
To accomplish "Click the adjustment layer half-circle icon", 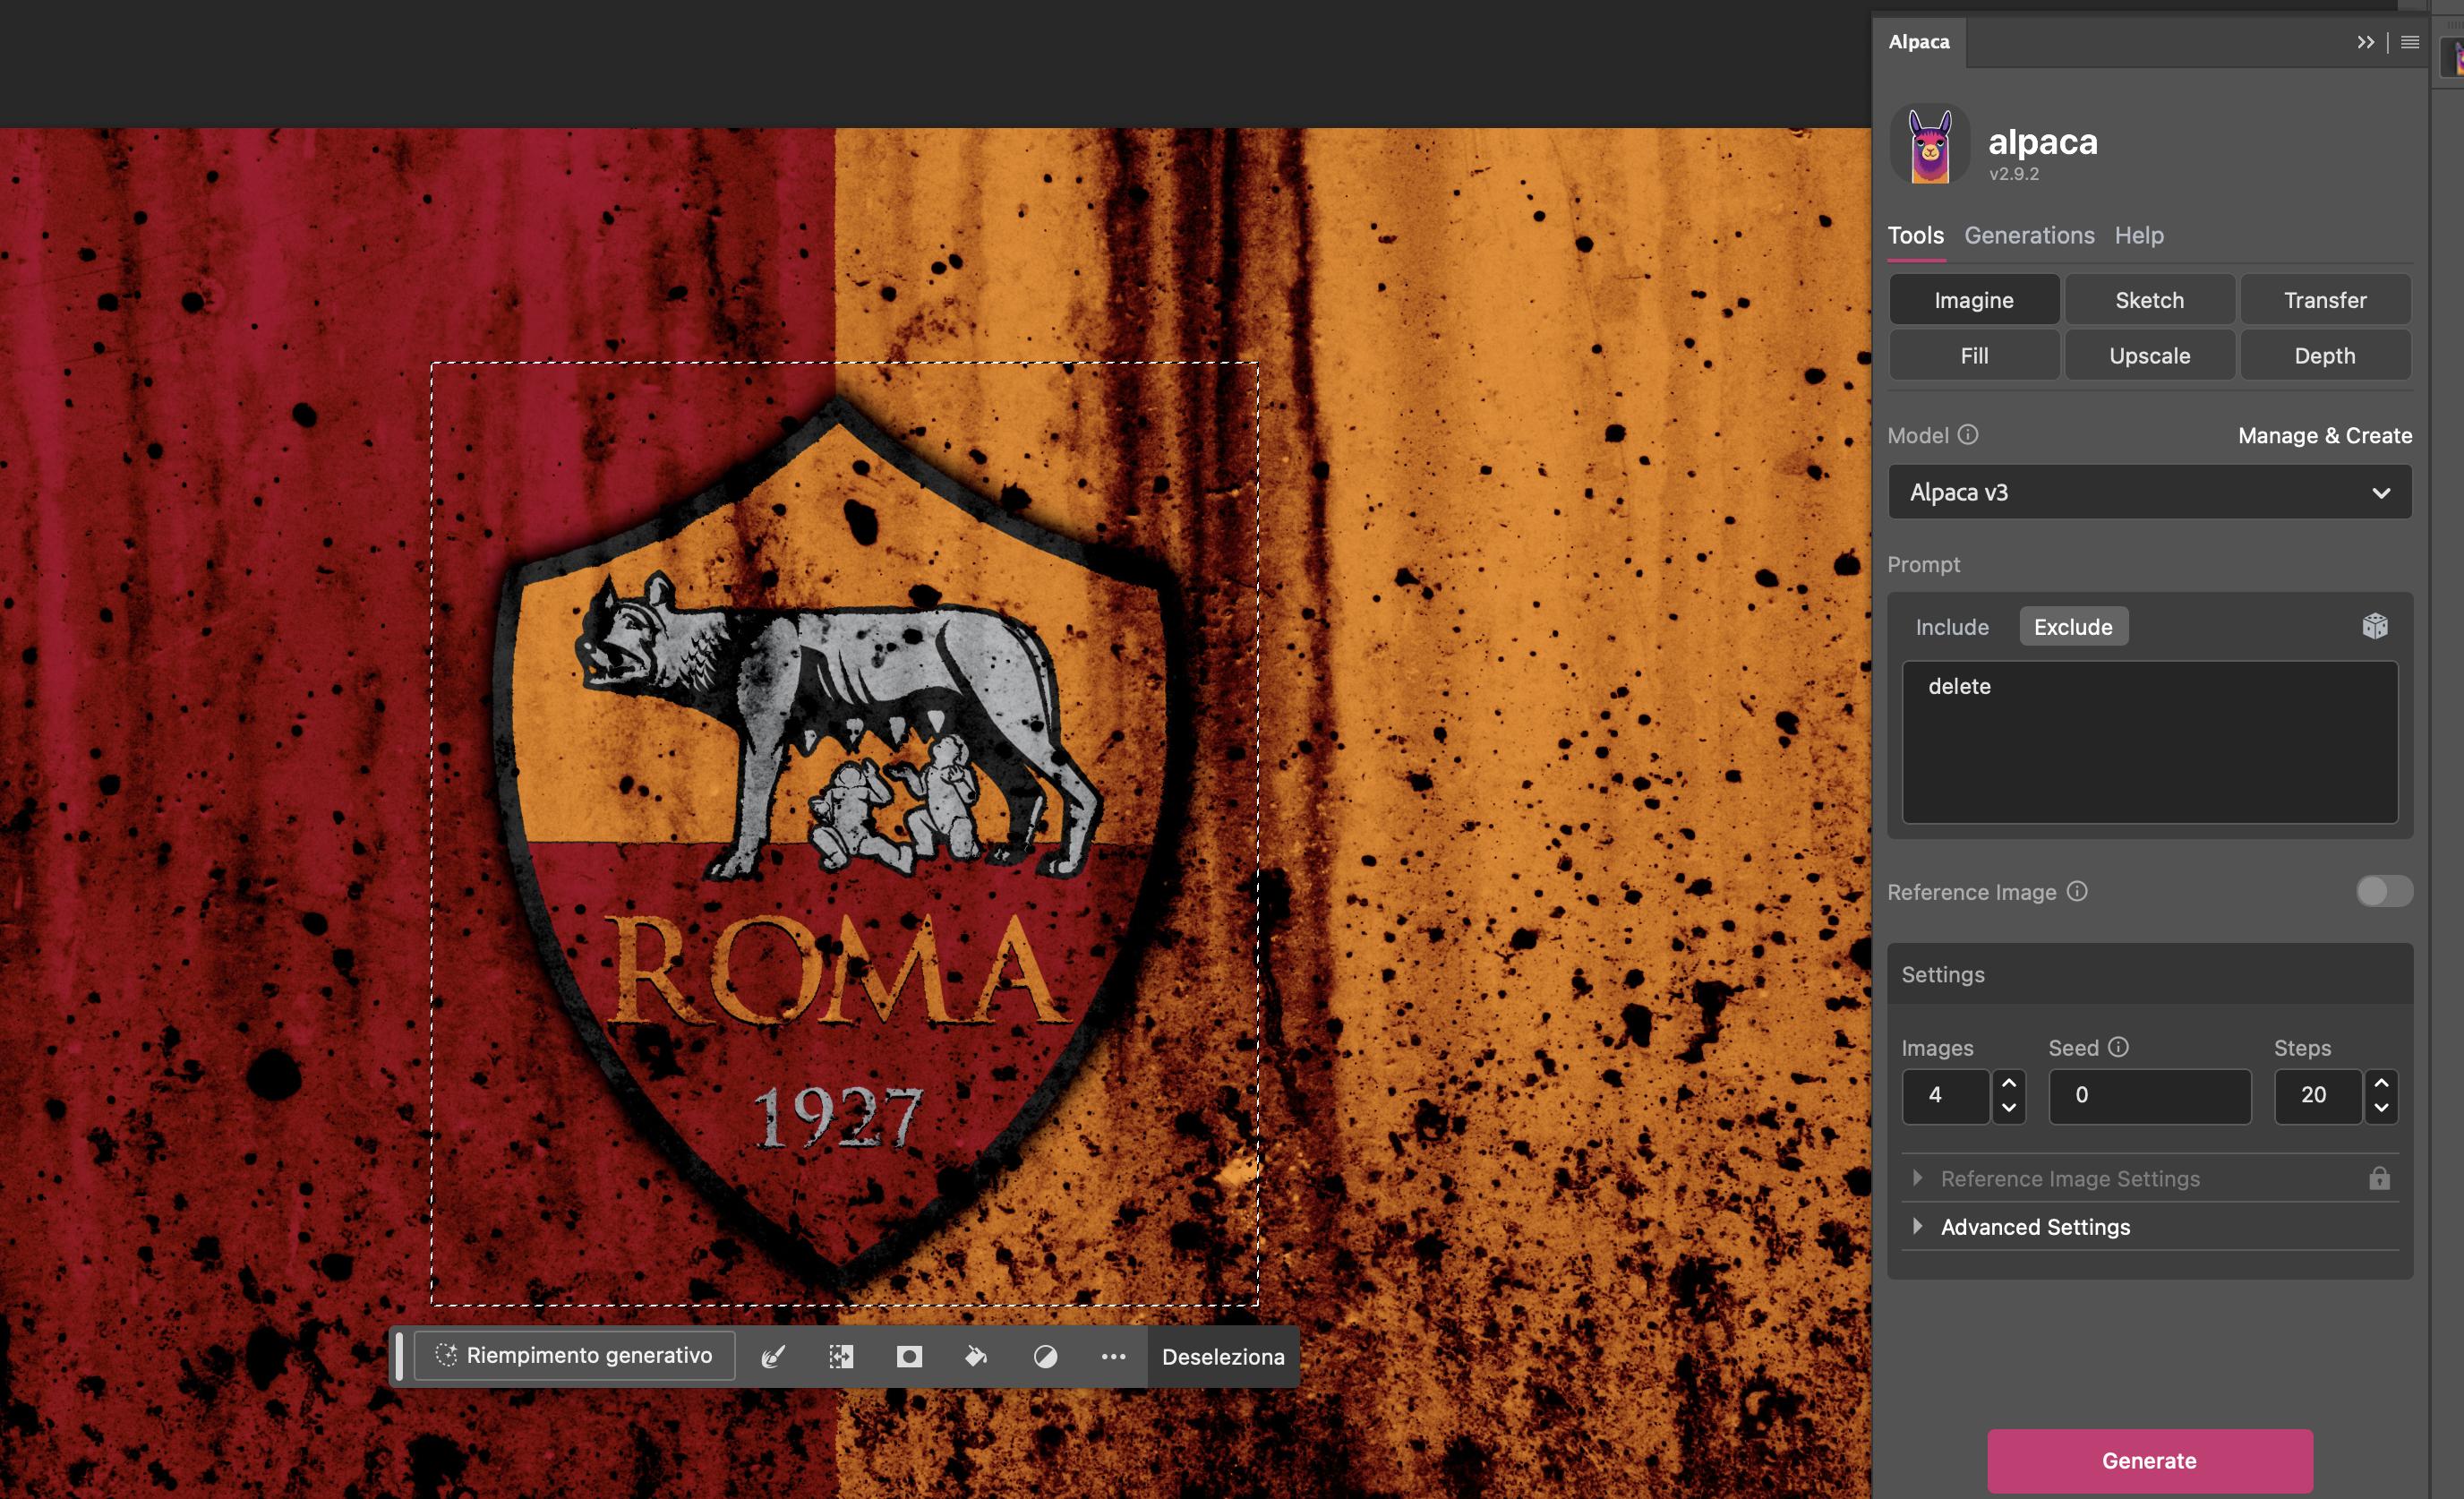I will 1045,1356.
